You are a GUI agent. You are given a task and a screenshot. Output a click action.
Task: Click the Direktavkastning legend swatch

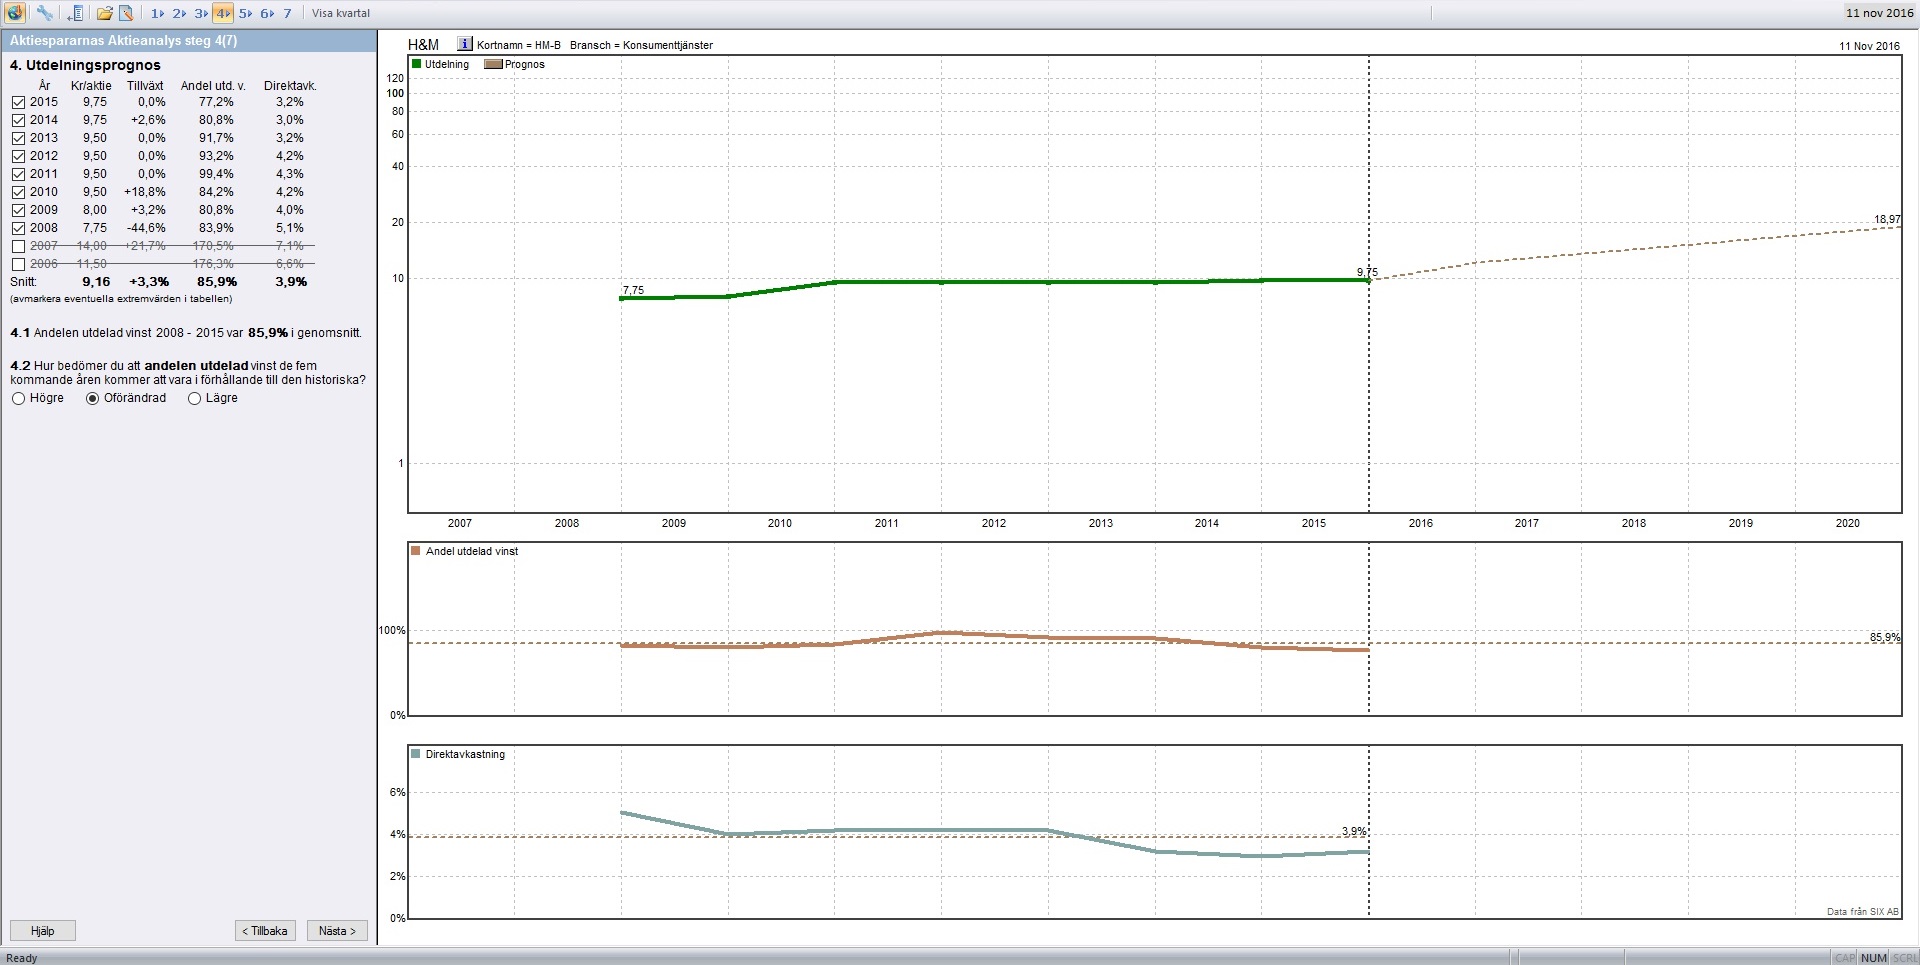[x=416, y=754]
